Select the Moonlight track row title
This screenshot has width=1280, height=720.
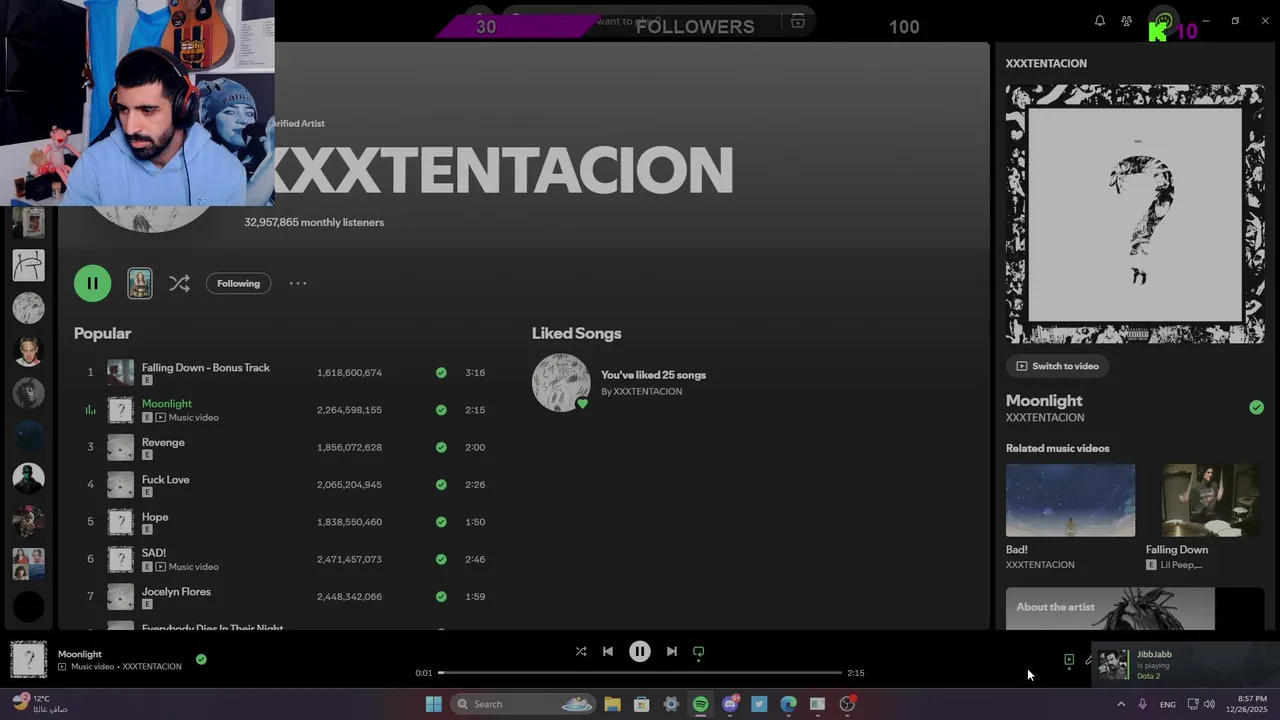tap(167, 403)
